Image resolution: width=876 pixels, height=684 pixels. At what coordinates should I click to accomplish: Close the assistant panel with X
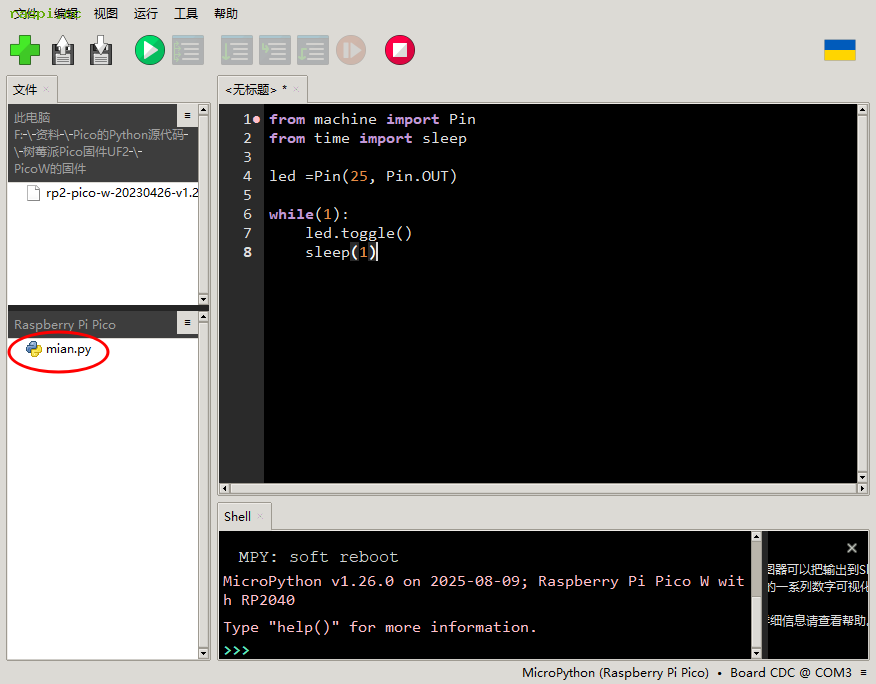(x=852, y=548)
